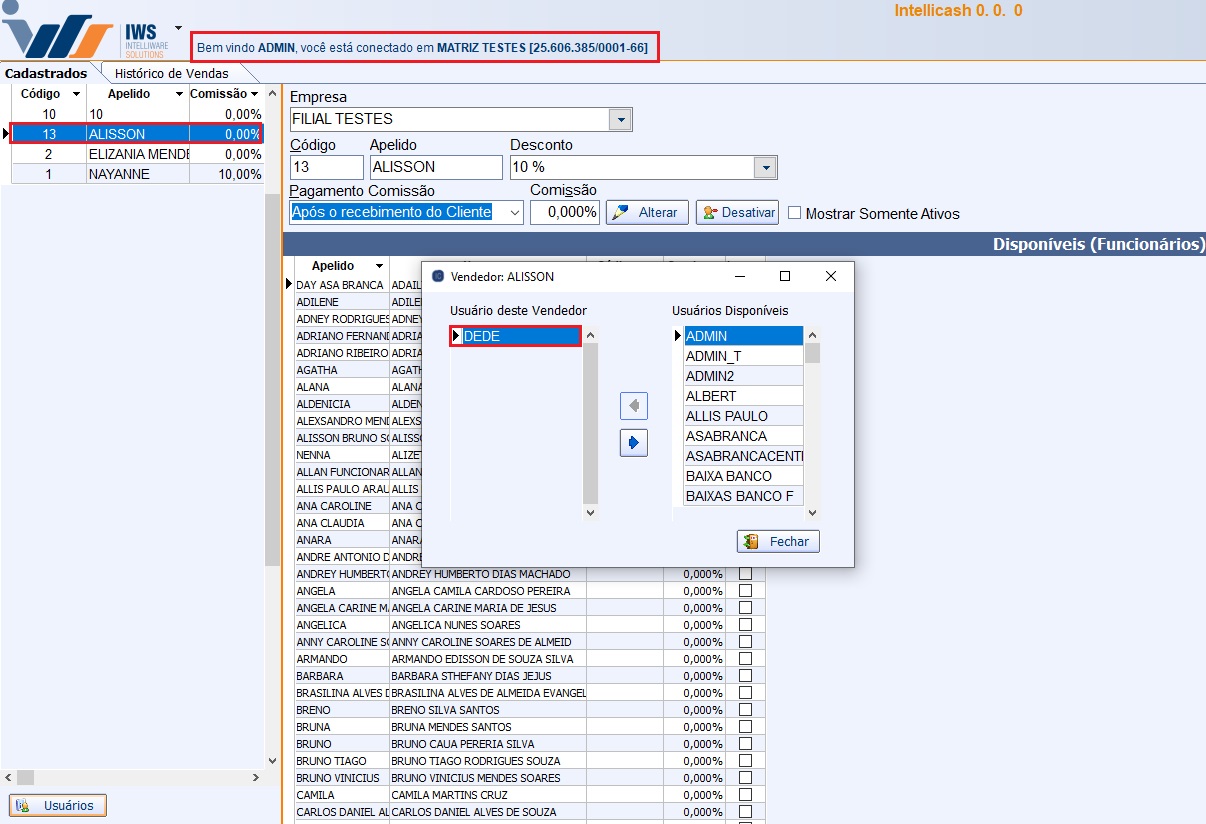Image resolution: width=1206 pixels, height=824 pixels.
Task: Select the row with code 10 in Cadastrados
Action: click(x=137, y=114)
